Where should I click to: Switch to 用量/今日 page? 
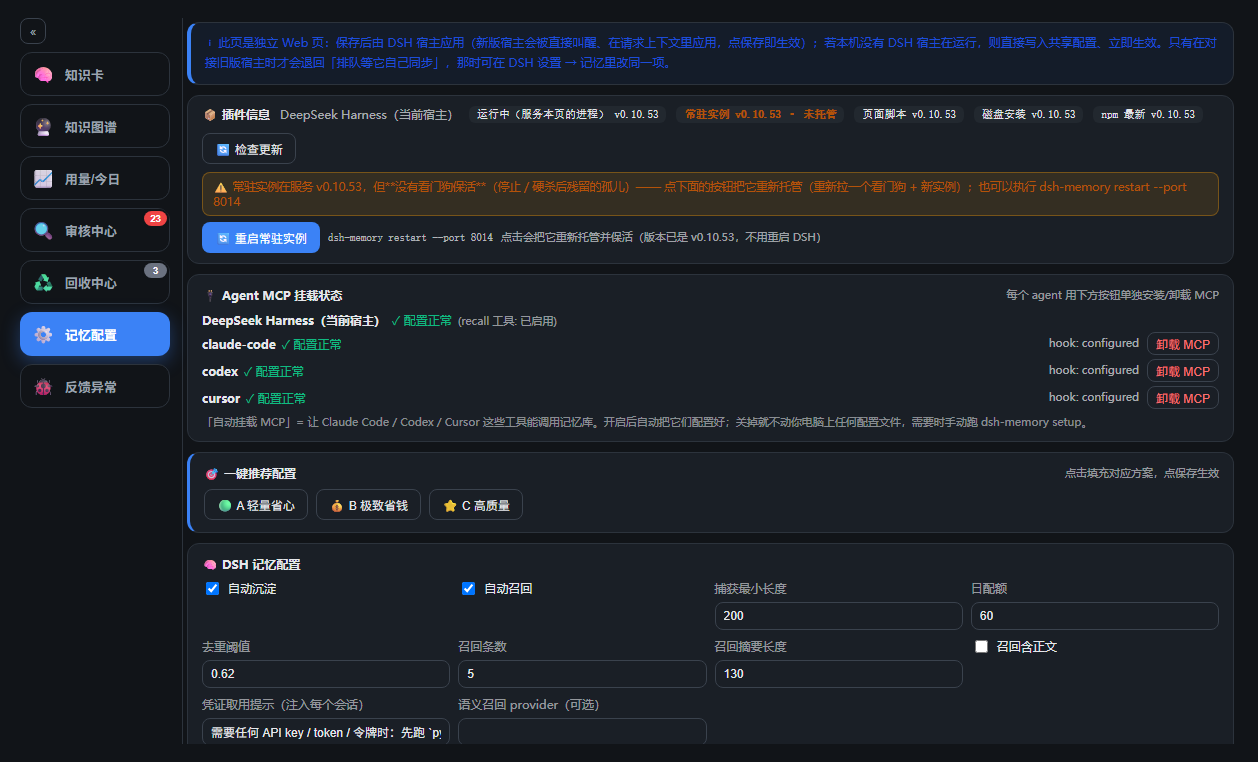pyautogui.click(x=95, y=178)
